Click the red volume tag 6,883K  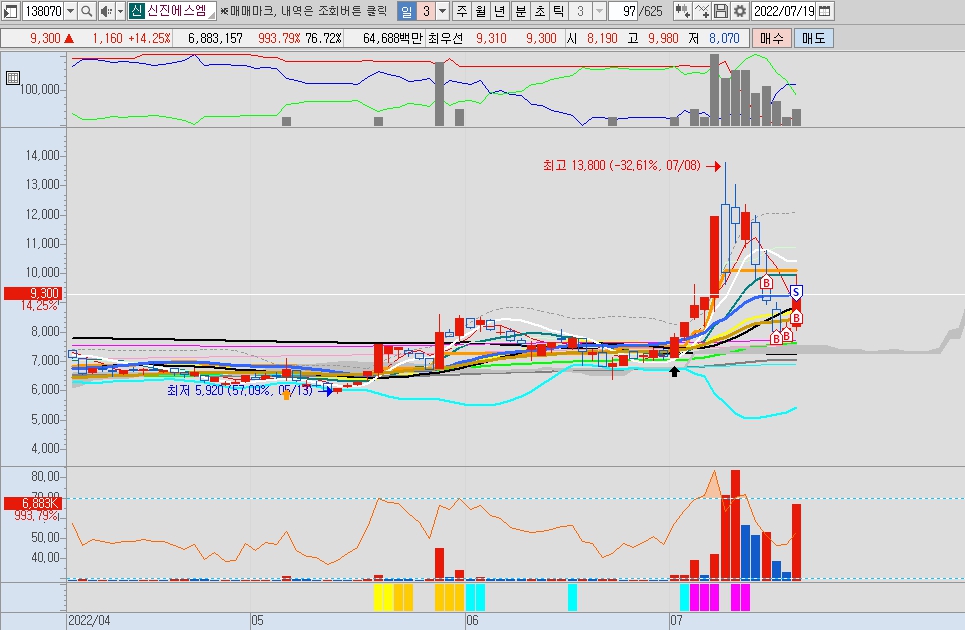tap(33, 504)
